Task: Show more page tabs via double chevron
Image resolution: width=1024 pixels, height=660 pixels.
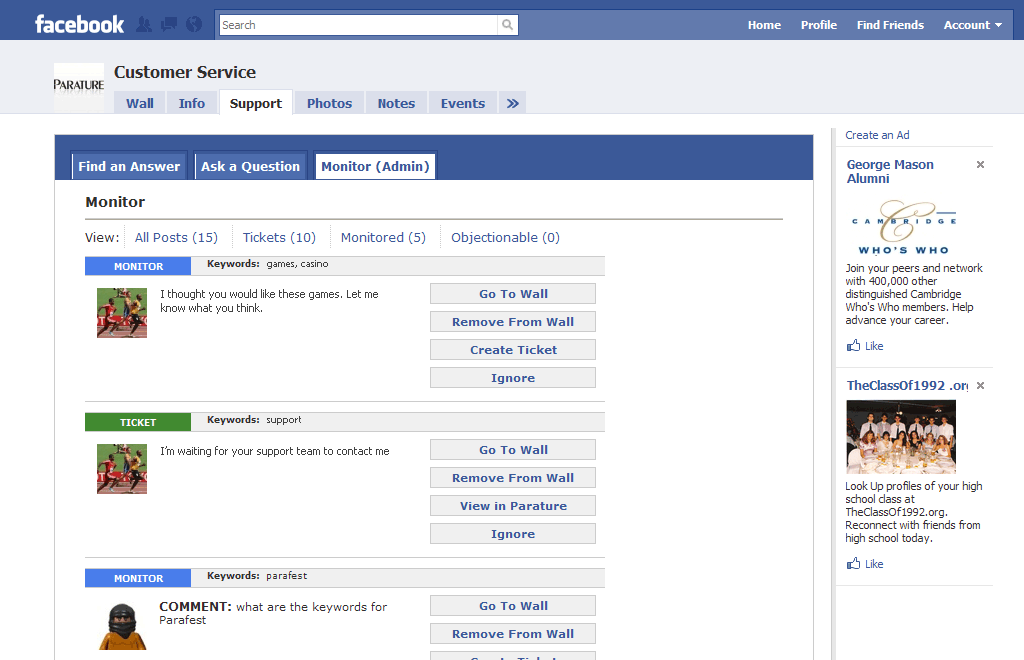Action: [512, 103]
